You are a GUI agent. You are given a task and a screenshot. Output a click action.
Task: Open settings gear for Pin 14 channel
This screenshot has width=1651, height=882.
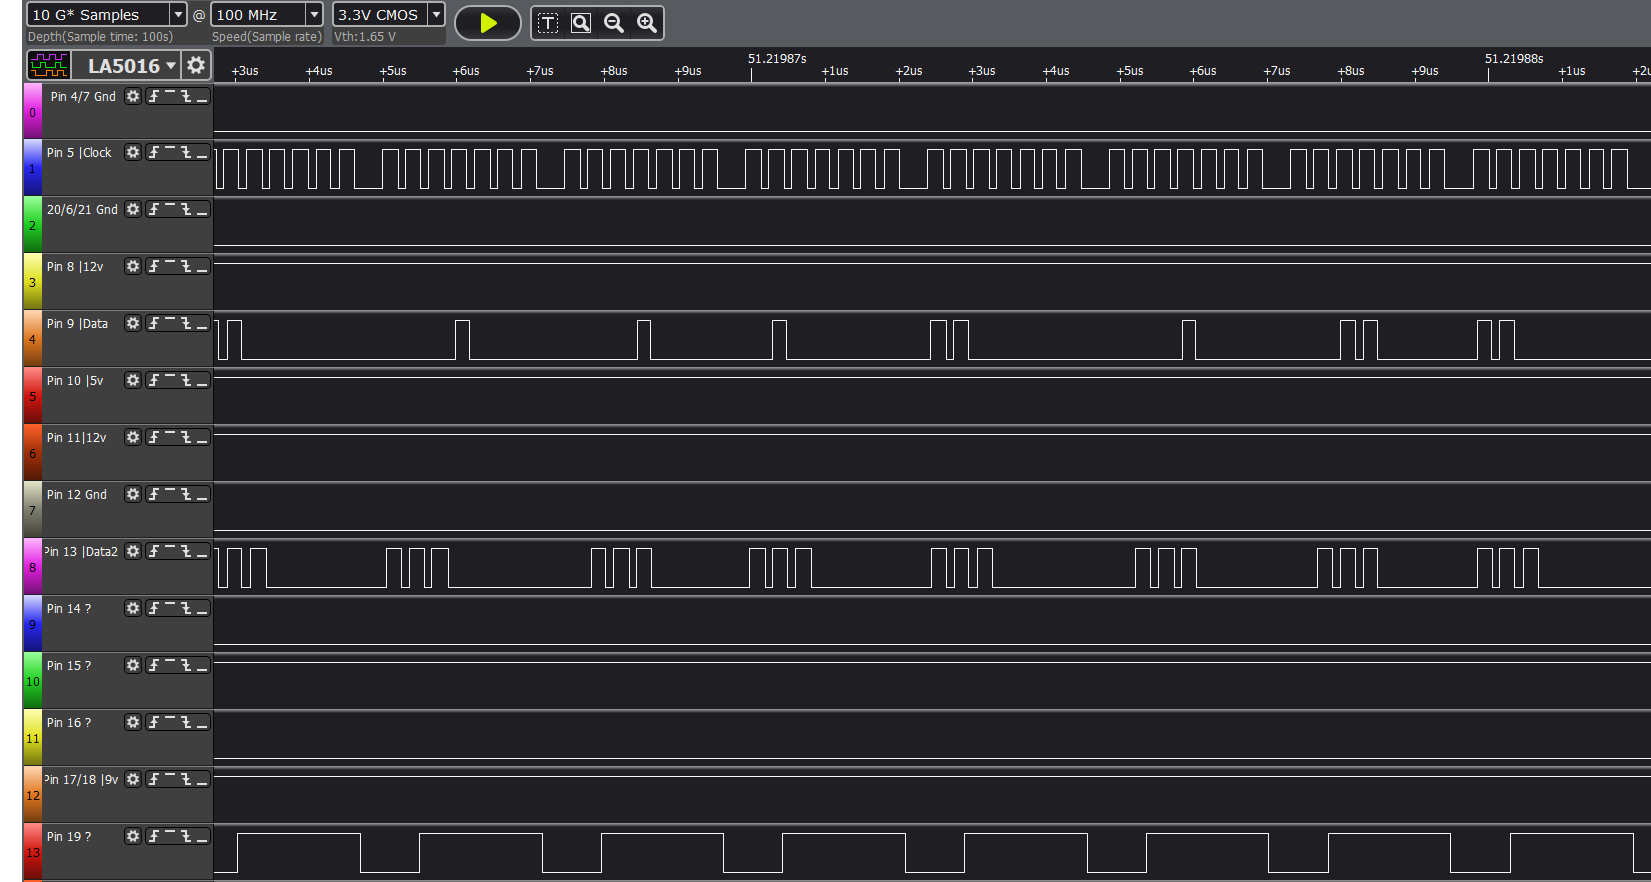click(x=133, y=608)
